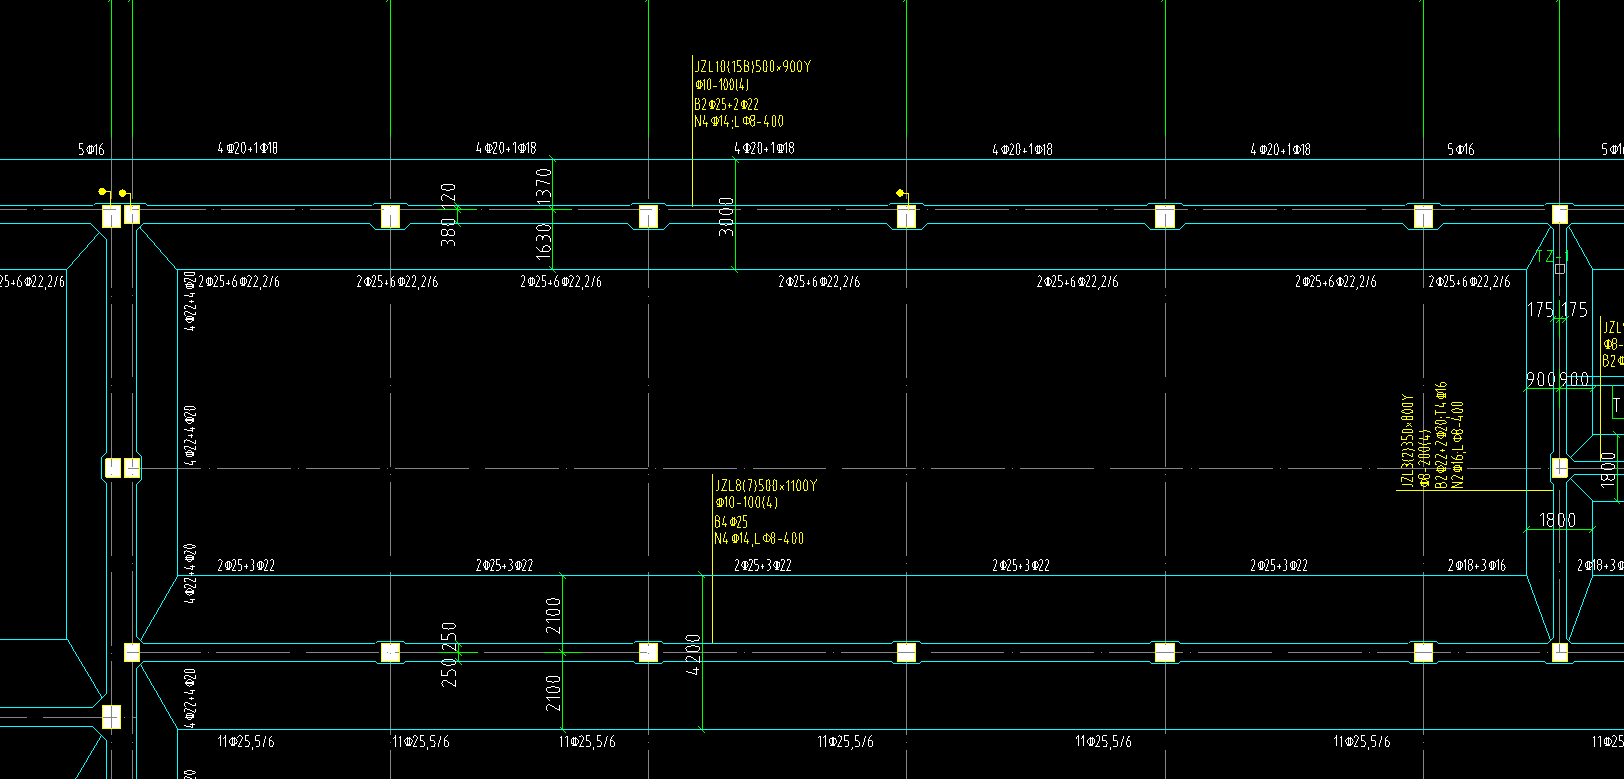This screenshot has height=779, width=1624.
Task: Select the B2Φ25+2Φ22 annotation text
Action: (726, 104)
